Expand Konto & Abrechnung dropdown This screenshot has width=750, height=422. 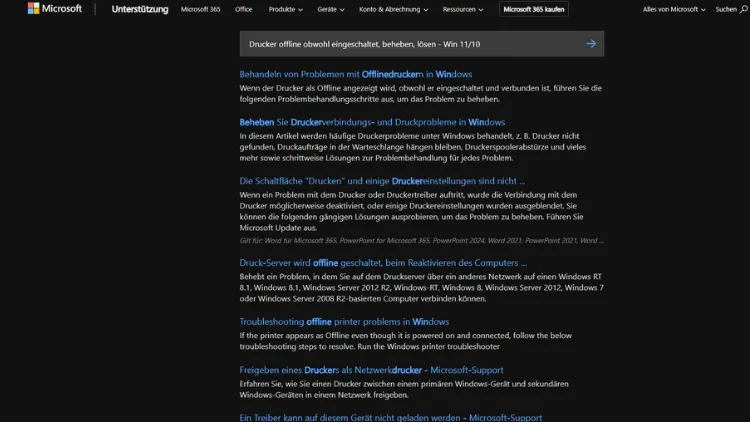coord(393,9)
